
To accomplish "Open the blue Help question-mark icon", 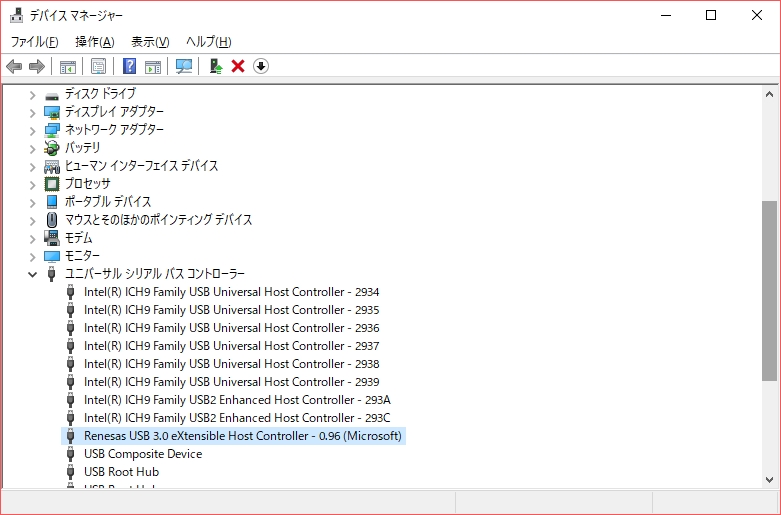I will pos(130,66).
